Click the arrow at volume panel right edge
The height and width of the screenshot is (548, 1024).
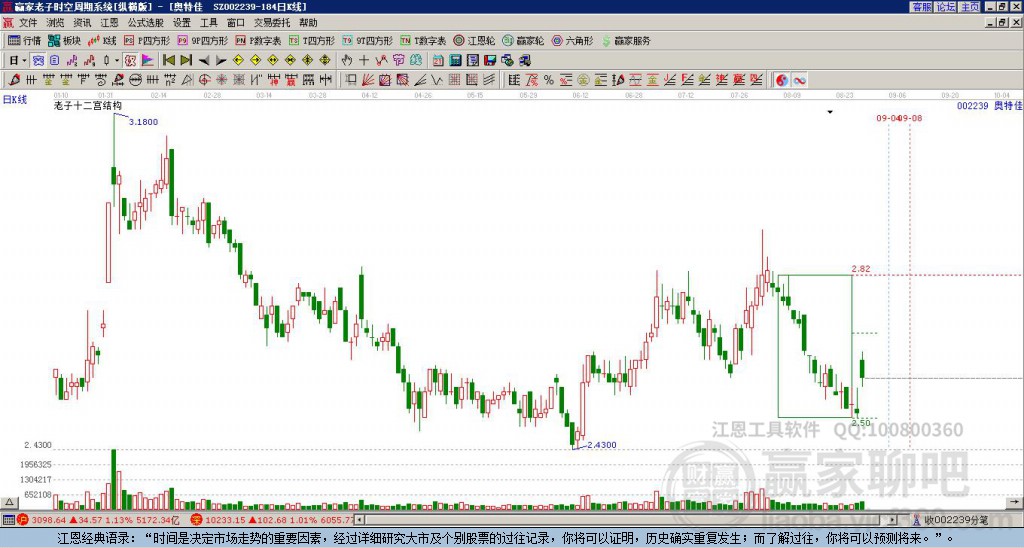pyautogui.click(x=1016, y=502)
